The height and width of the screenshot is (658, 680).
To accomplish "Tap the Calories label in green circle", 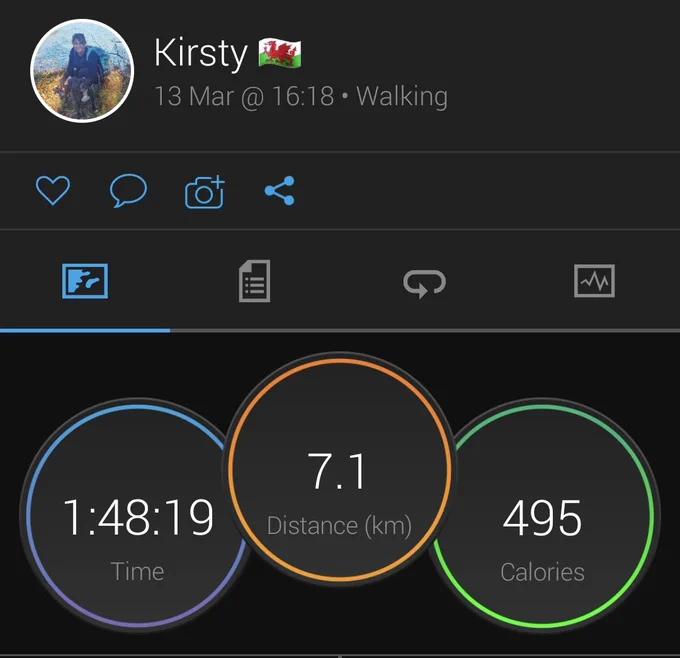I will pos(542,572).
